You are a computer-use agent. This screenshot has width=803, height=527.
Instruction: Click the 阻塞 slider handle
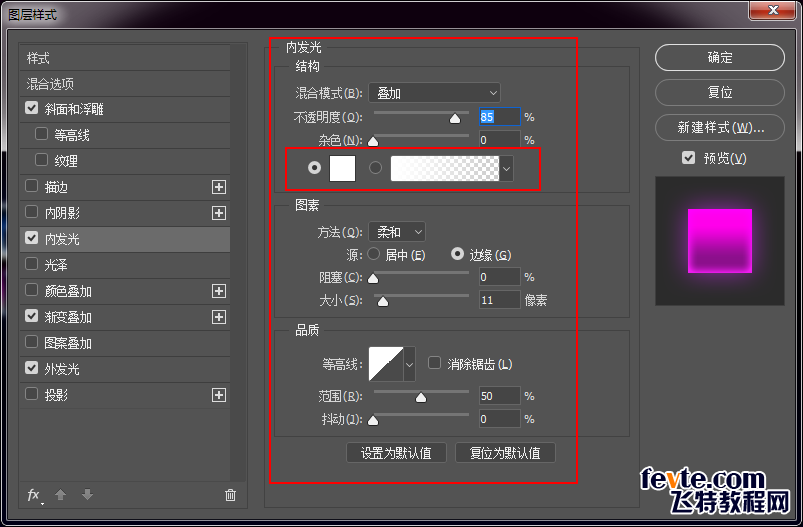tap(373, 278)
